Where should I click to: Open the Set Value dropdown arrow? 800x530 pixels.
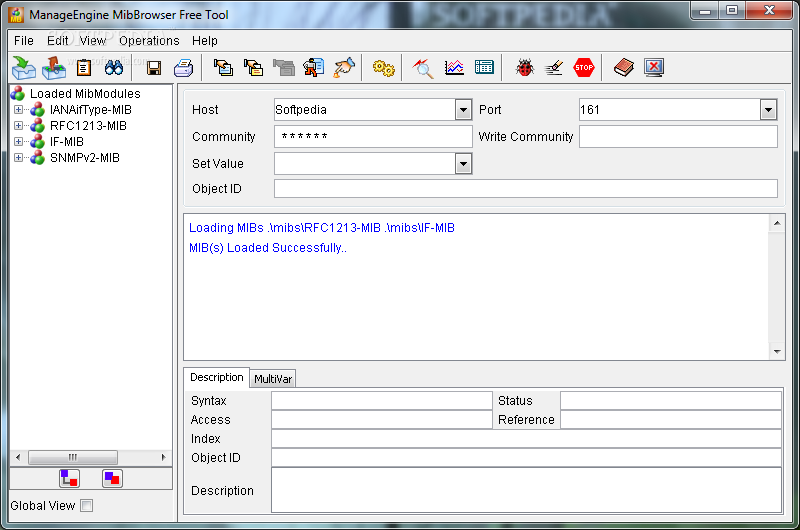pyautogui.click(x=463, y=164)
